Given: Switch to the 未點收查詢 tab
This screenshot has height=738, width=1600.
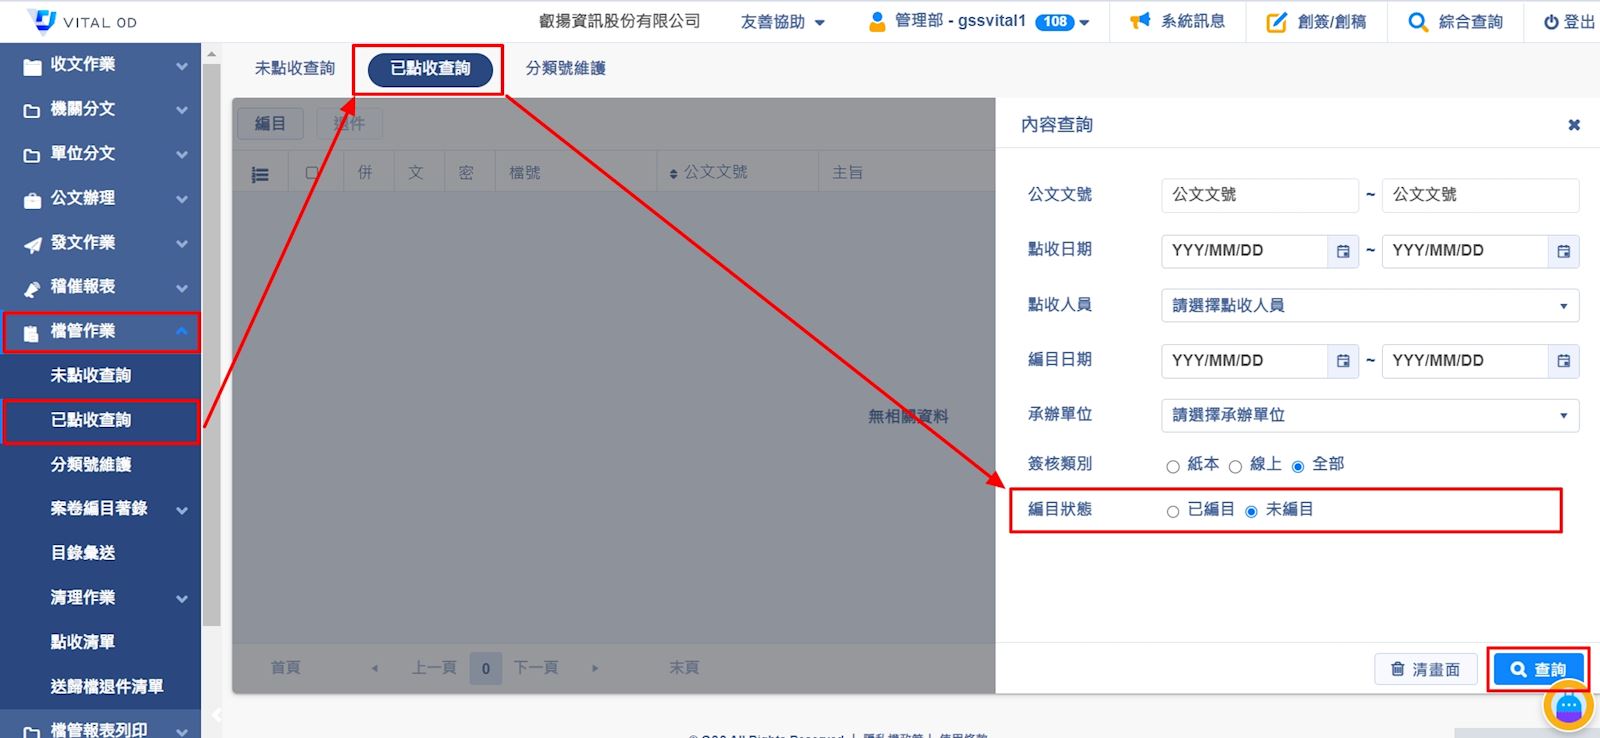Looking at the screenshot, I should (x=295, y=68).
